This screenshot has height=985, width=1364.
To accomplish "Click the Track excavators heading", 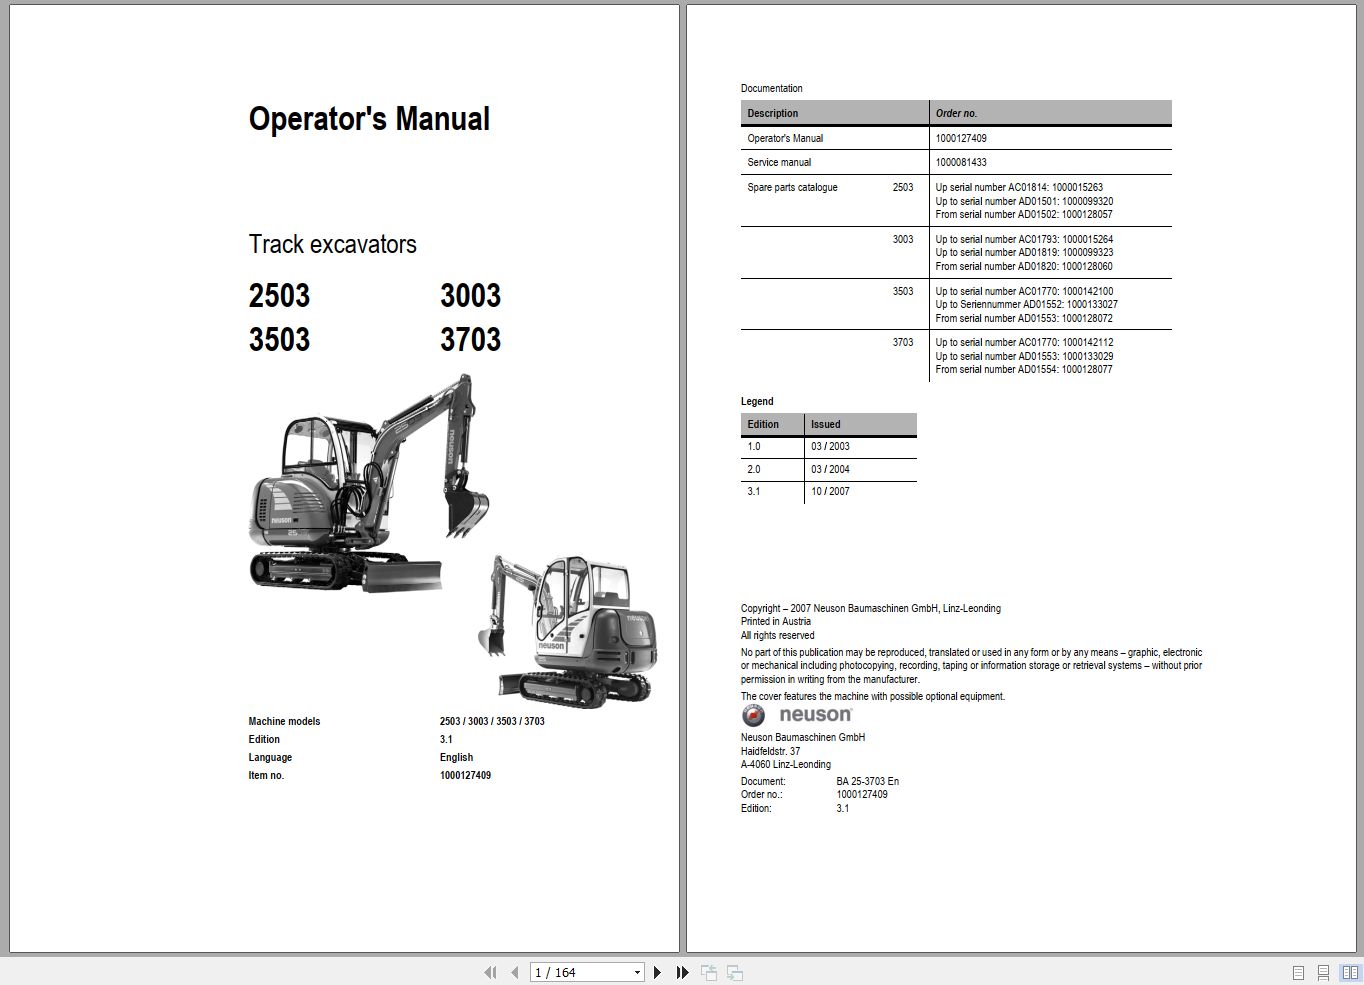I will pyautogui.click(x=332, y=244).
